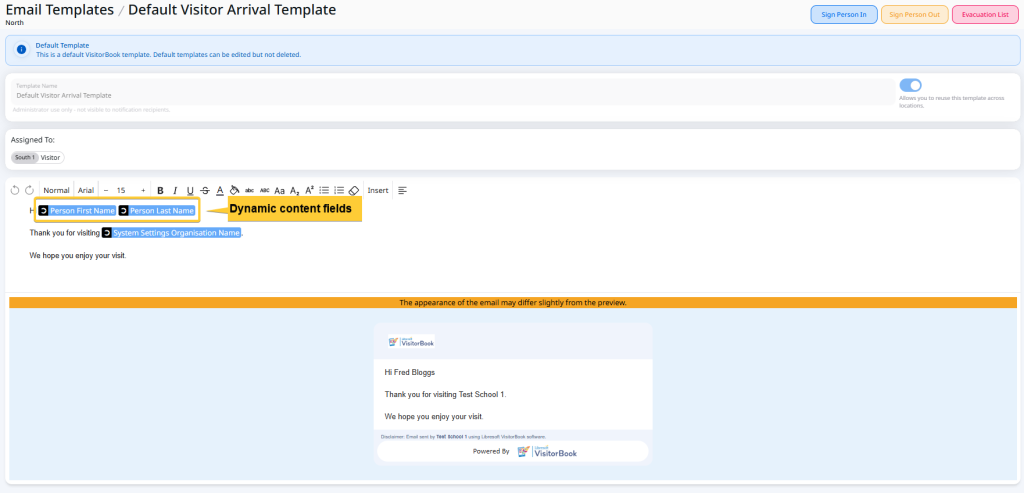1024x493 pixels.
Task: Increase font size with plus button
Action: tap(143, 190)
